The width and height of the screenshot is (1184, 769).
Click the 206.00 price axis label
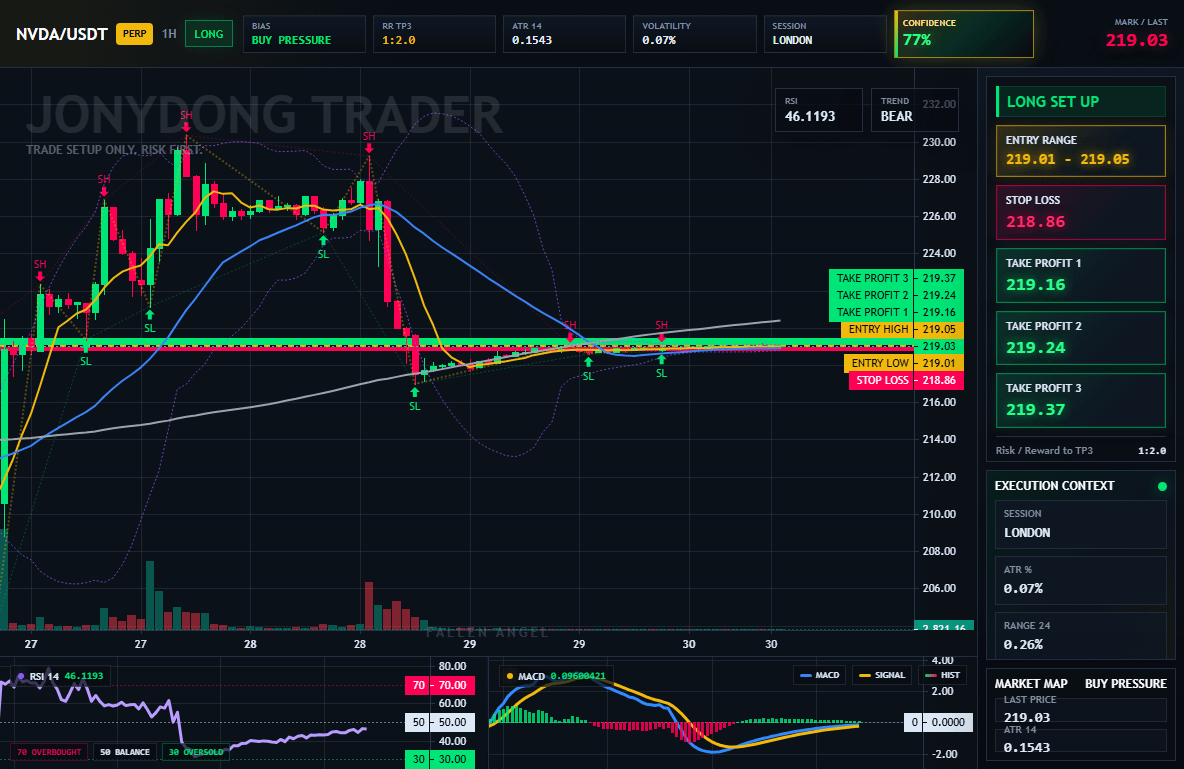click(939, 588)
